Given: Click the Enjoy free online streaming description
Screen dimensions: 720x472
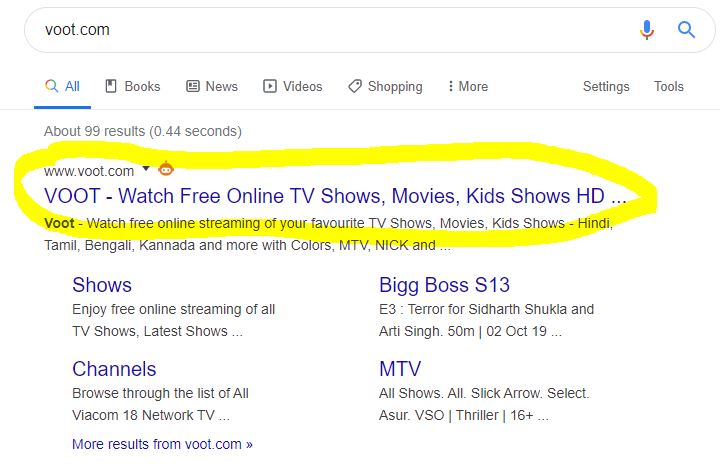Looking at the screenshot, I should (x=174, y=309).
